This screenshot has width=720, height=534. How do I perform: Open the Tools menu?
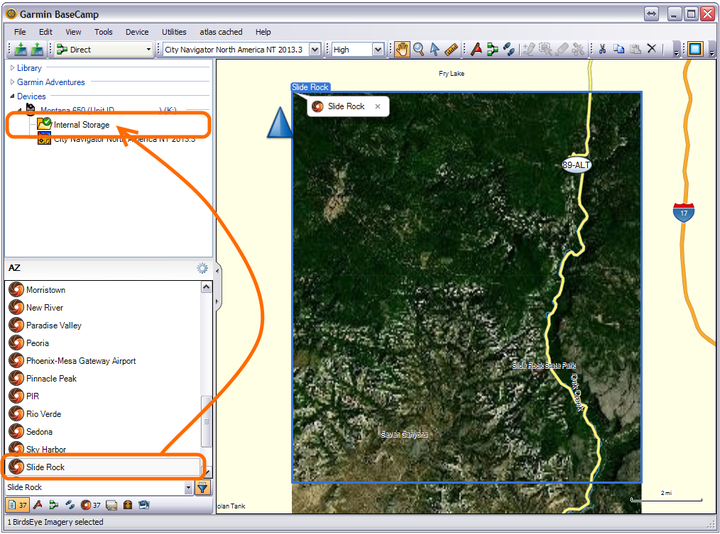point(103,32)
